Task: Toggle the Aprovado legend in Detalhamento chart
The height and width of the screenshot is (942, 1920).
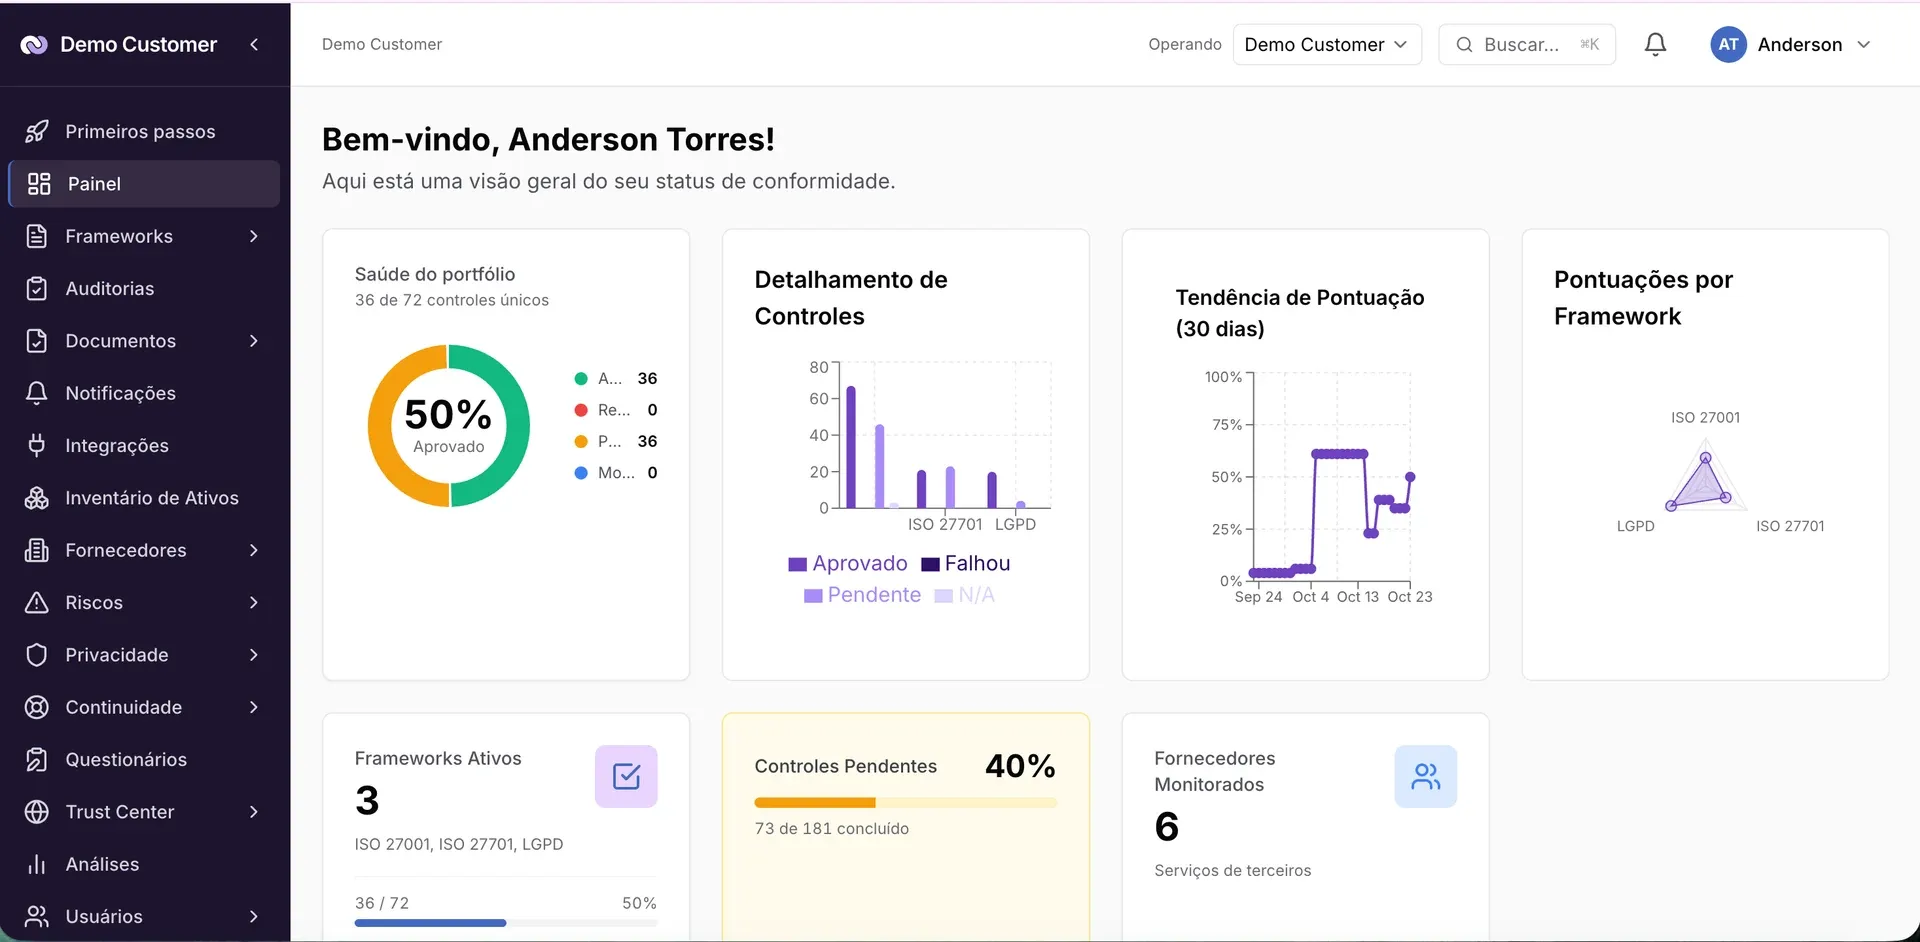Action: tap(848, 563)
